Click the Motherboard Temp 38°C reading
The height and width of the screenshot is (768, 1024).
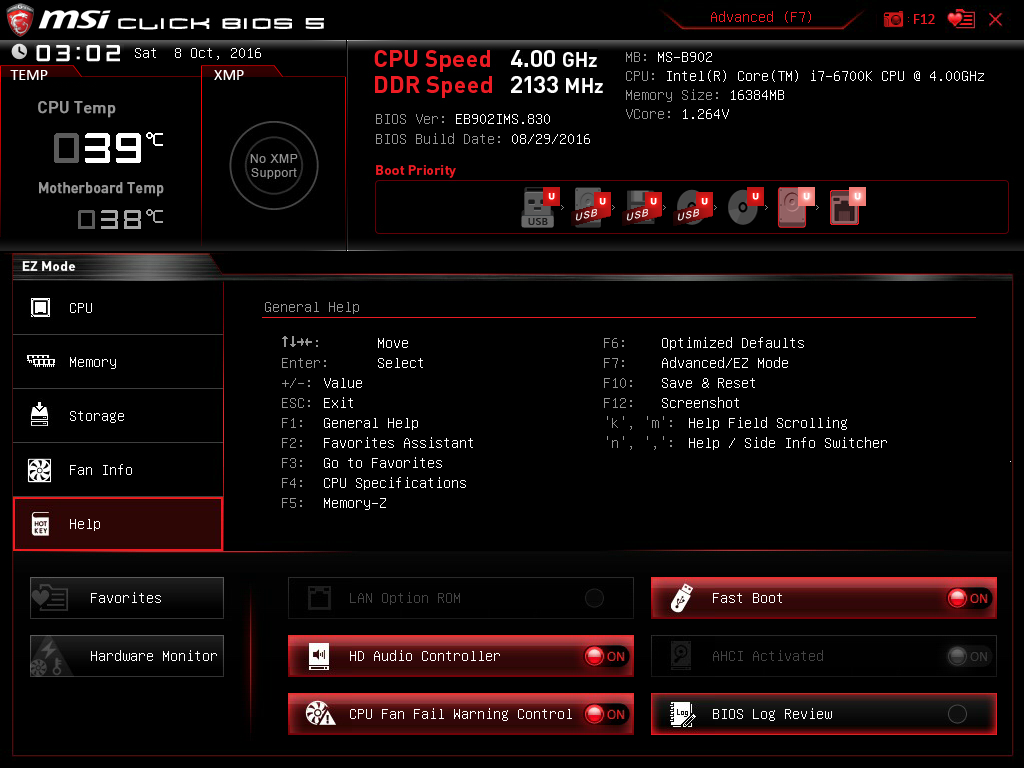click(x=120, y=218)
